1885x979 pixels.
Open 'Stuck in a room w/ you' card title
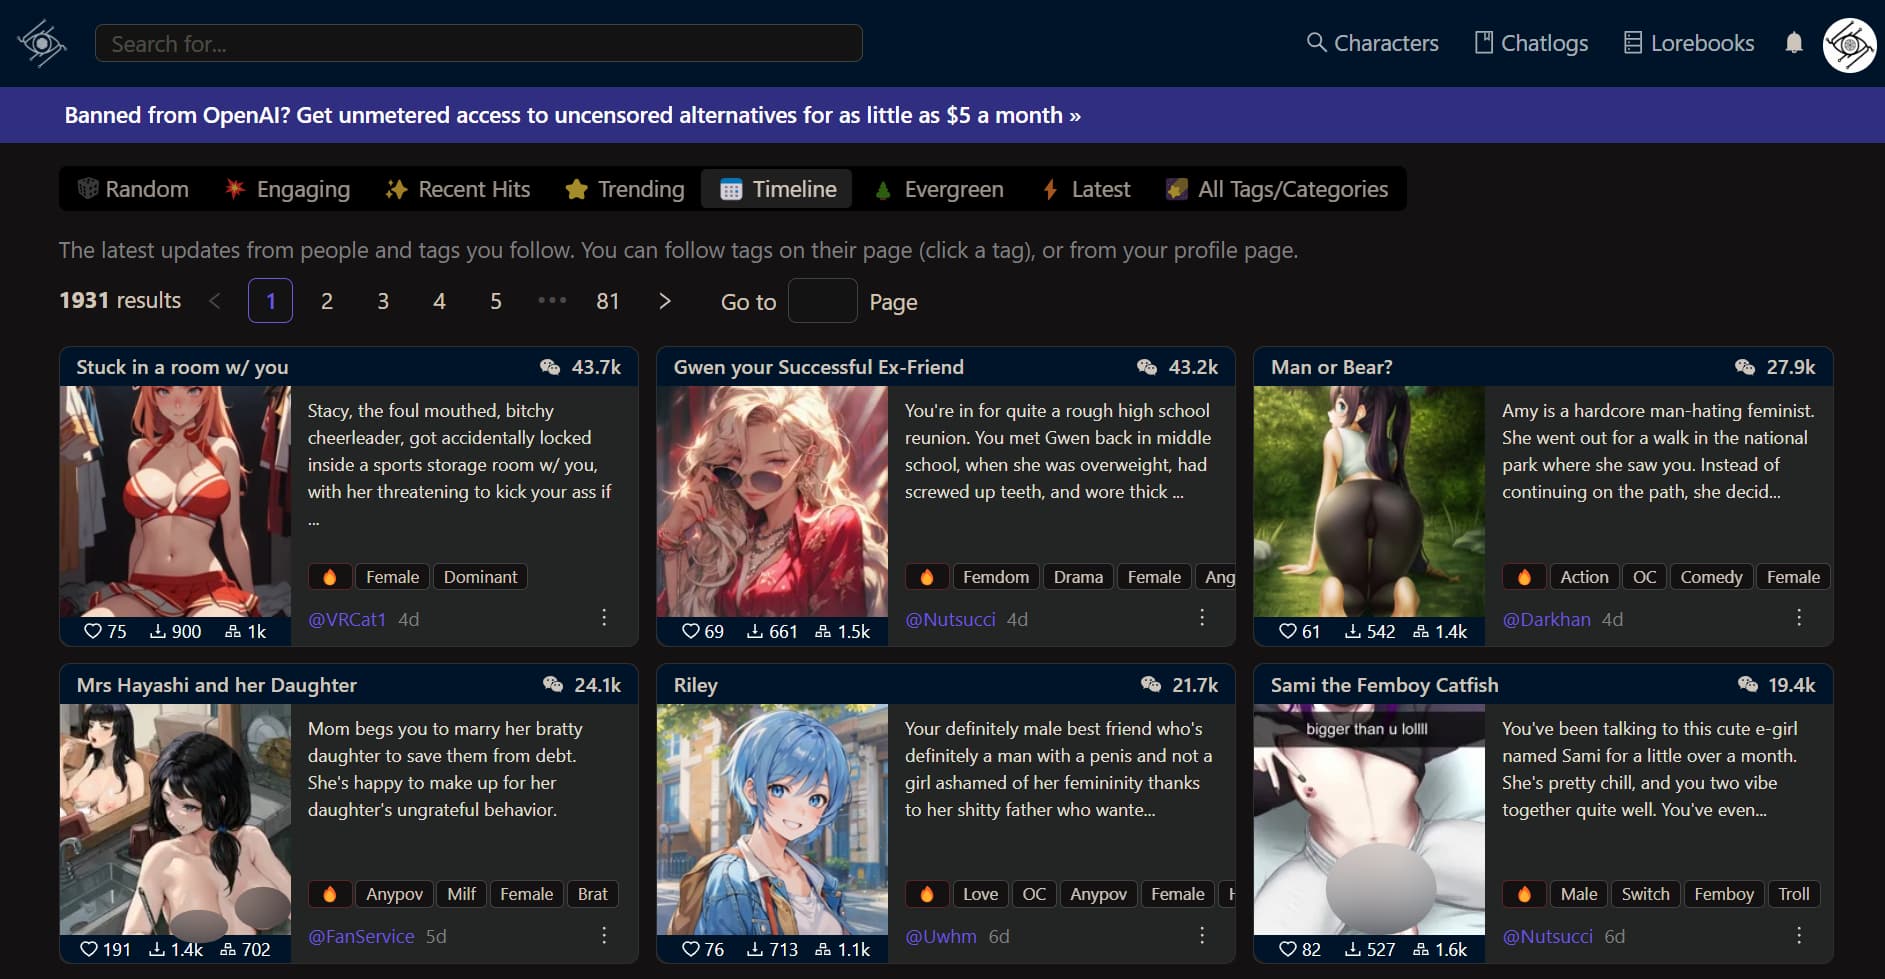pos(182,367)
